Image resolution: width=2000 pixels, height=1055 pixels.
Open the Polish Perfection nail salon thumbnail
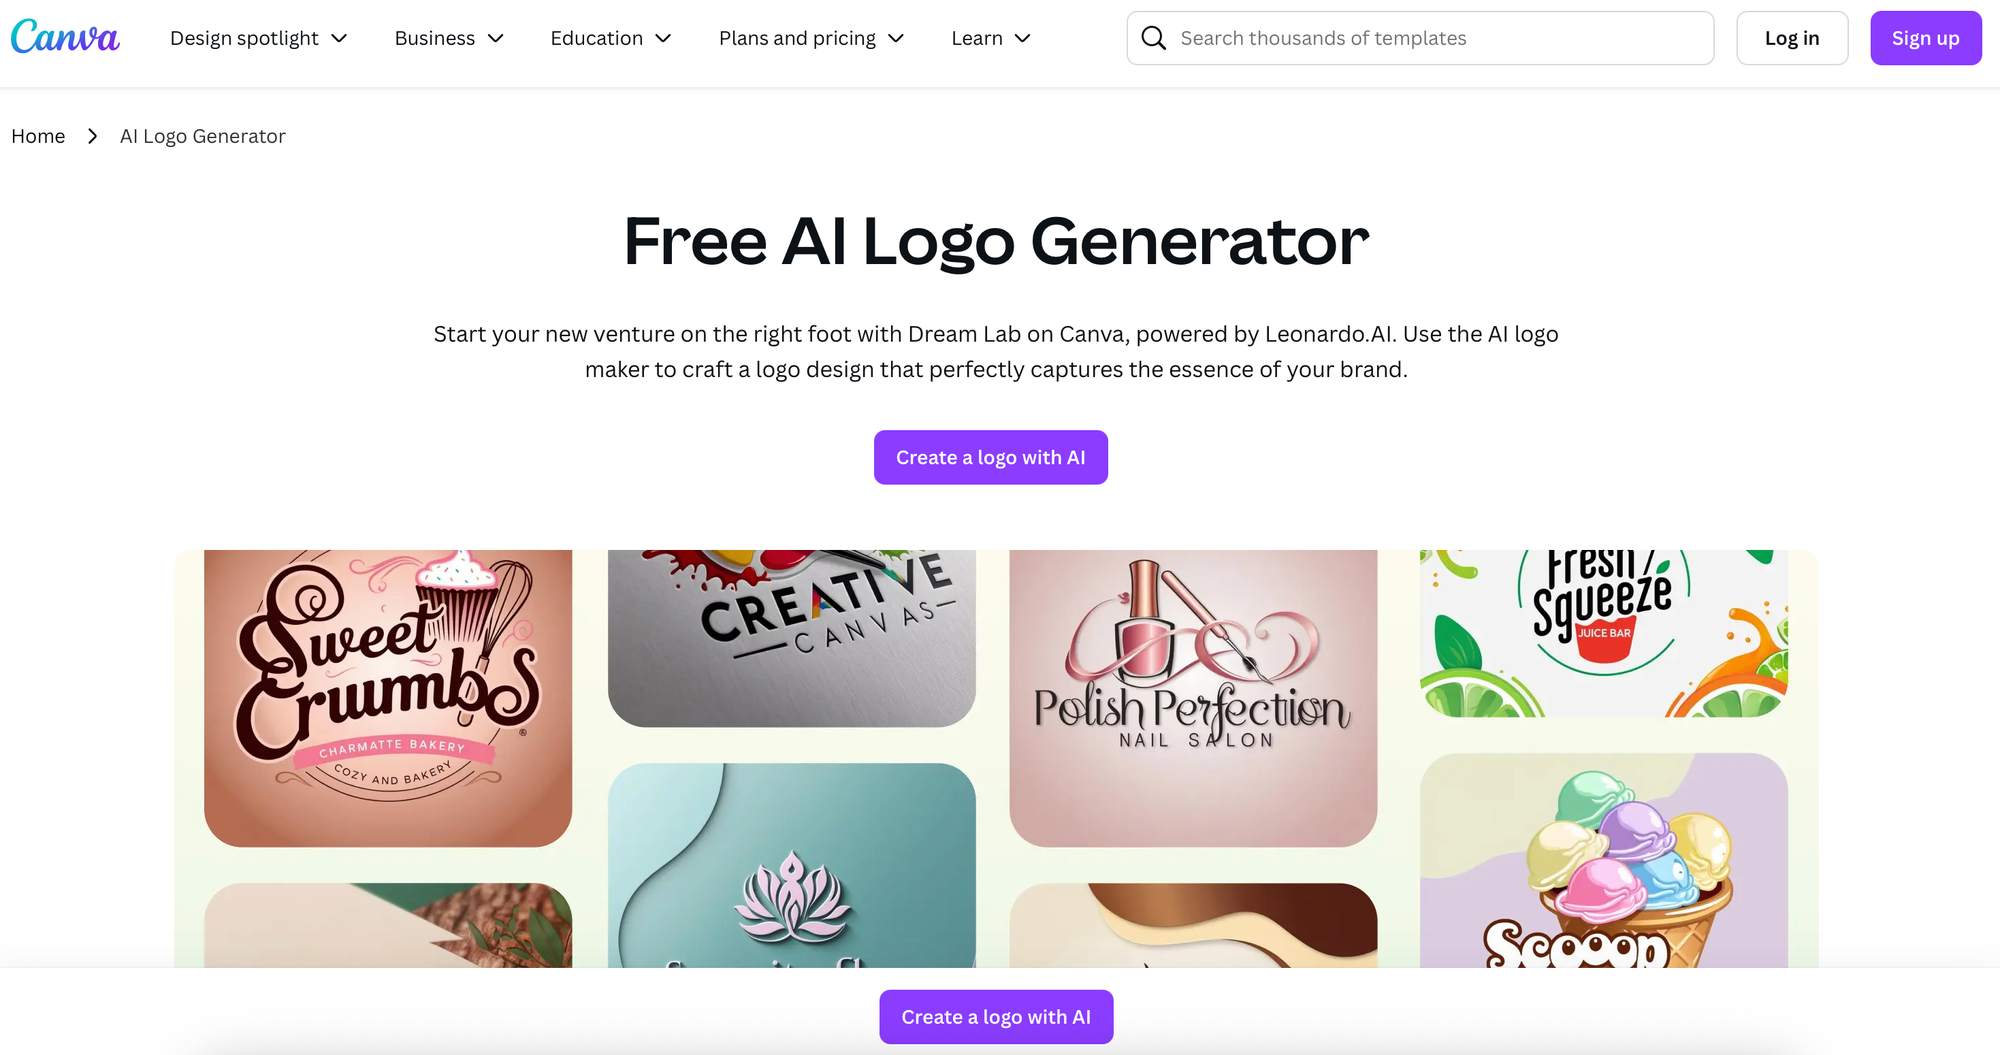pyautogui.click(x=1193, y=698)
